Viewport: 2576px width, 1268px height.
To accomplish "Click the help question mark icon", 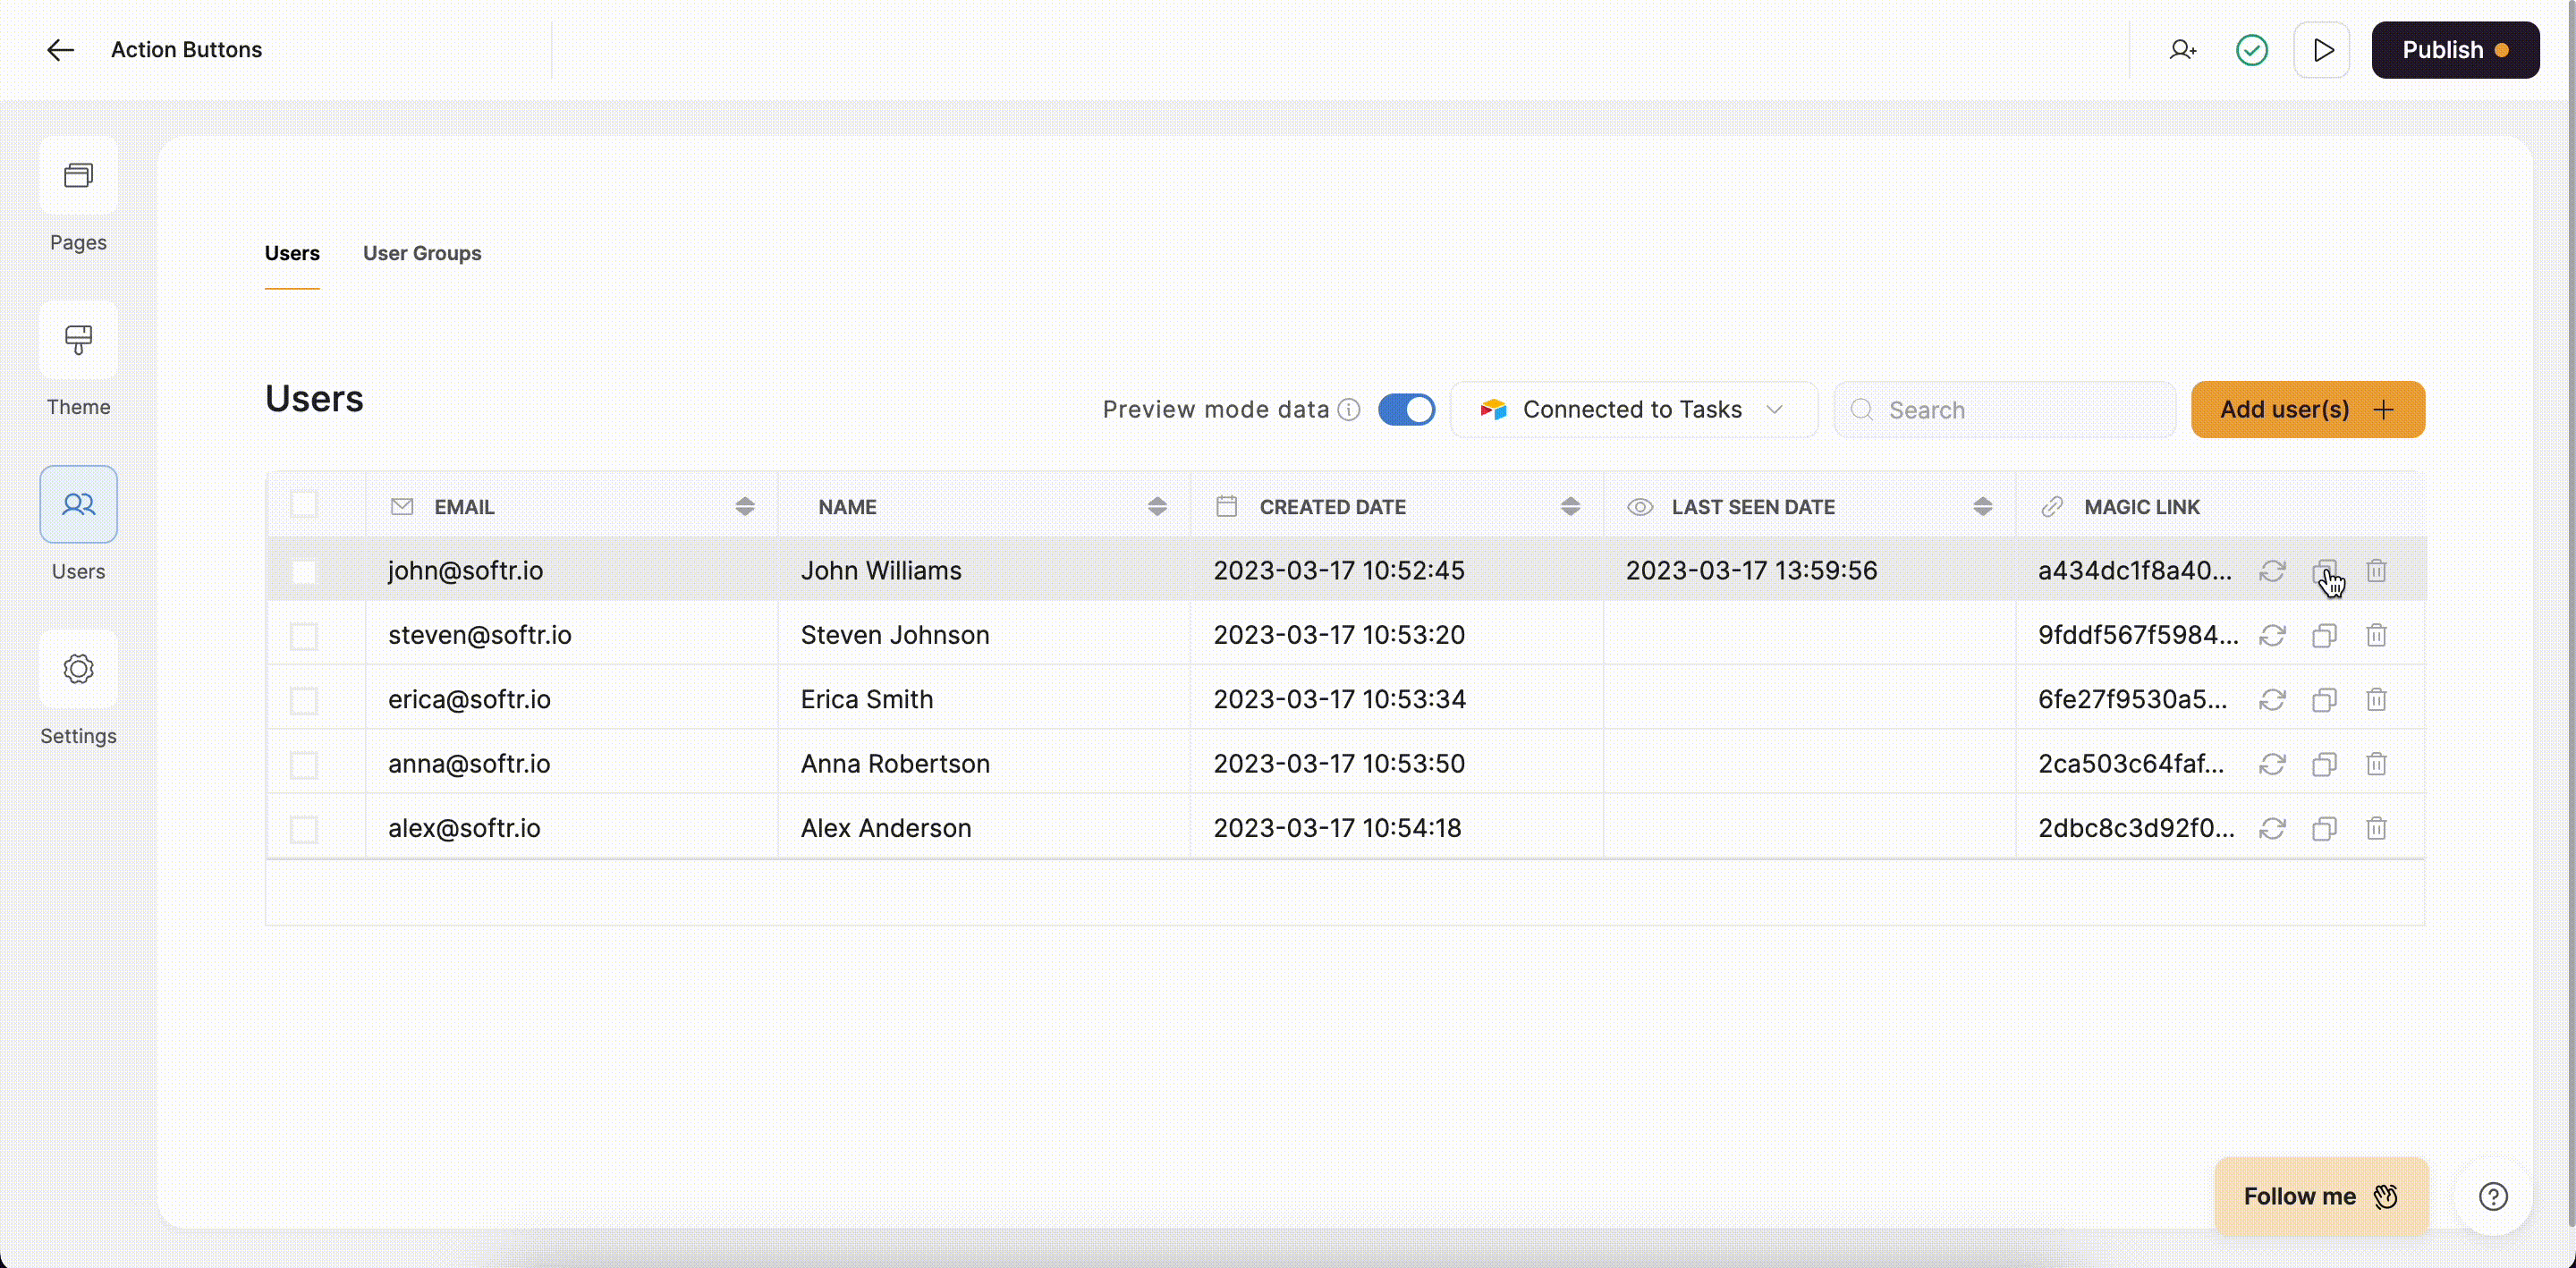I will tap(2493, 1196).
